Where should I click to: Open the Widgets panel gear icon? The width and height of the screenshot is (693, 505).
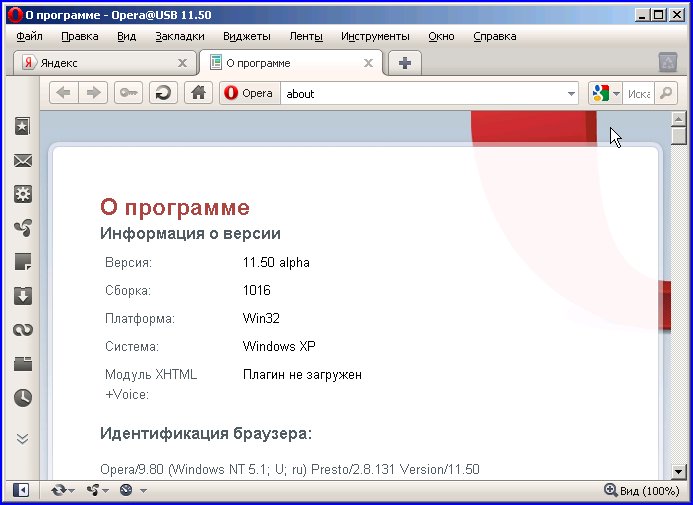pos(23,194)
